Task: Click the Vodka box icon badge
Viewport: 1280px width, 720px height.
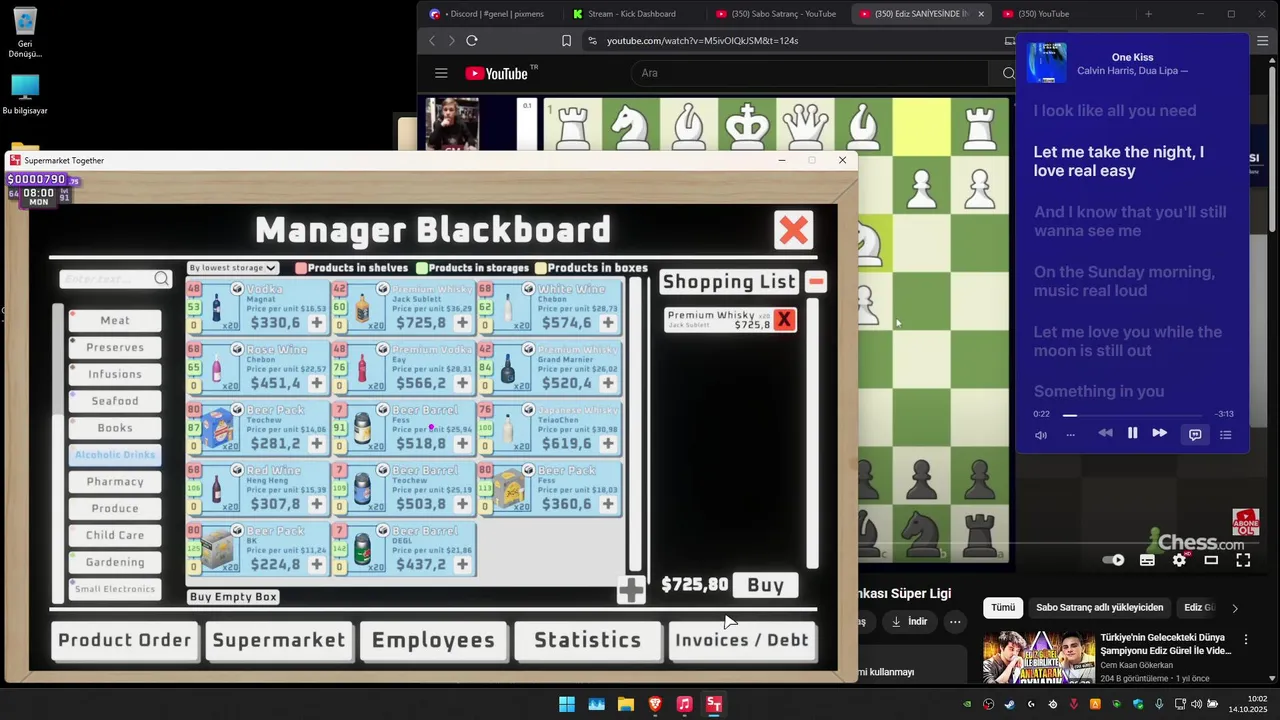Action: (237, 289)
